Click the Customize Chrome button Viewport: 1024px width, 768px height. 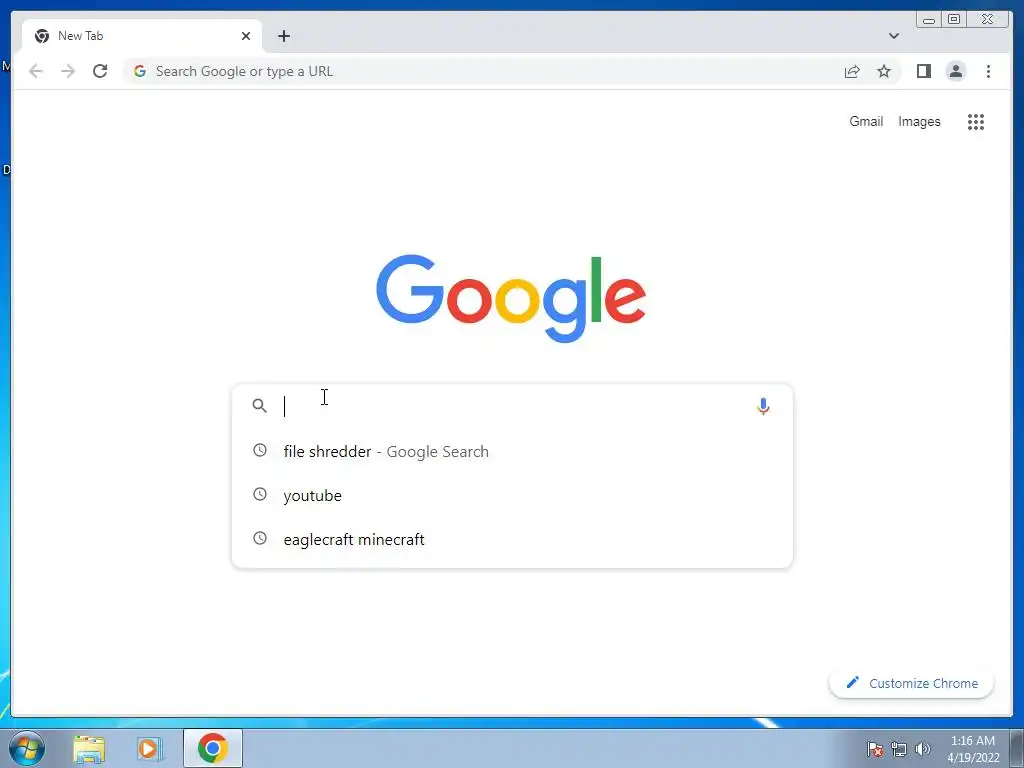(911, 683)
